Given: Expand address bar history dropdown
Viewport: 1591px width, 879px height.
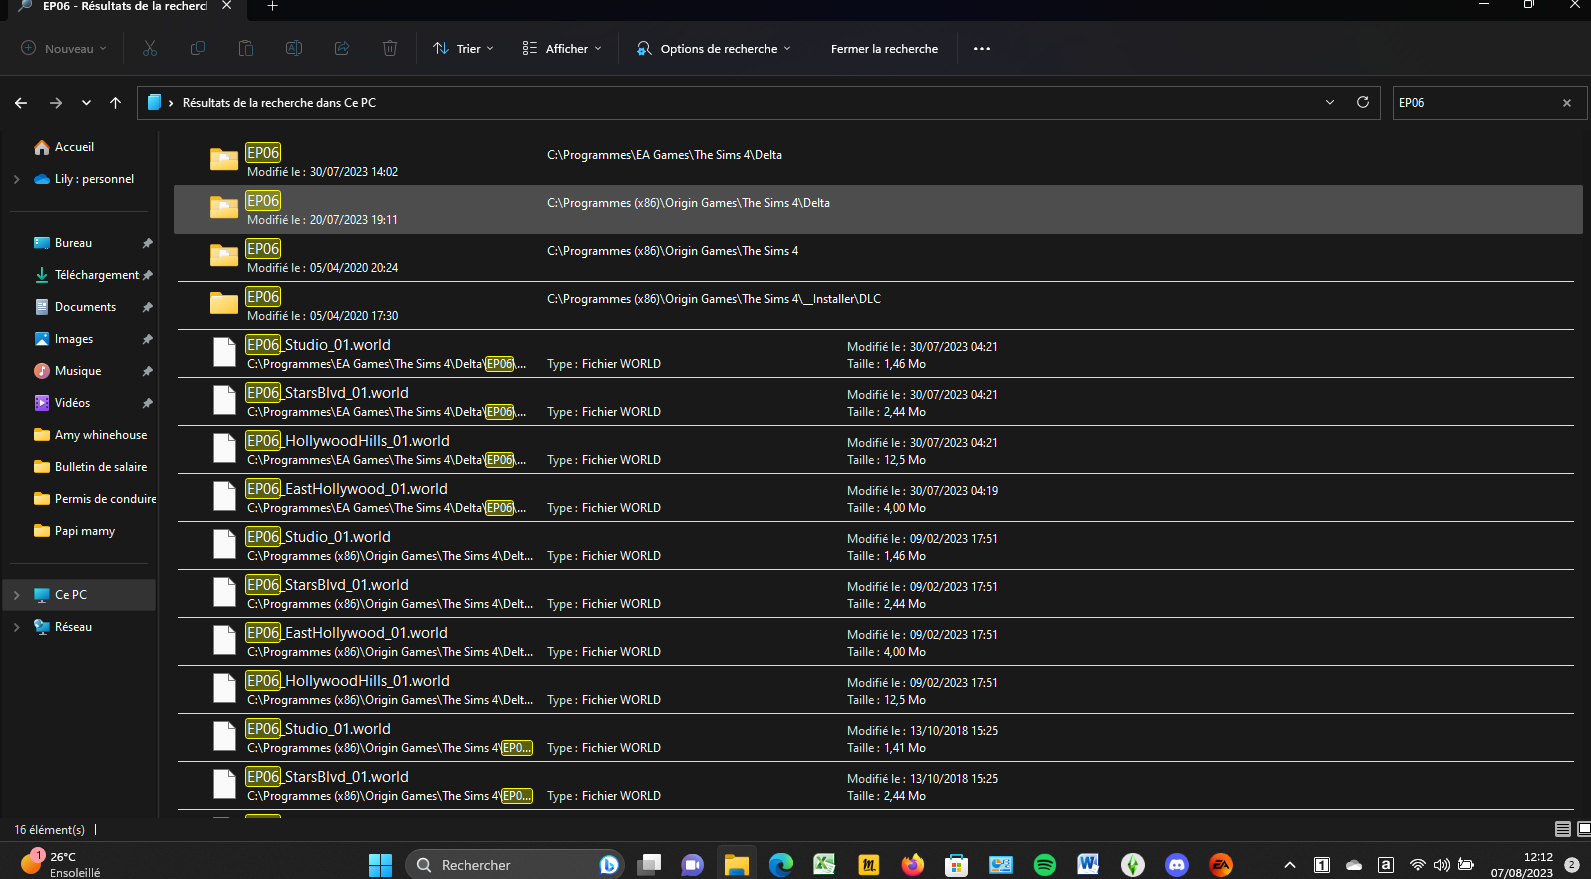Looking at the screenshot, I should tap(1330, 103).
